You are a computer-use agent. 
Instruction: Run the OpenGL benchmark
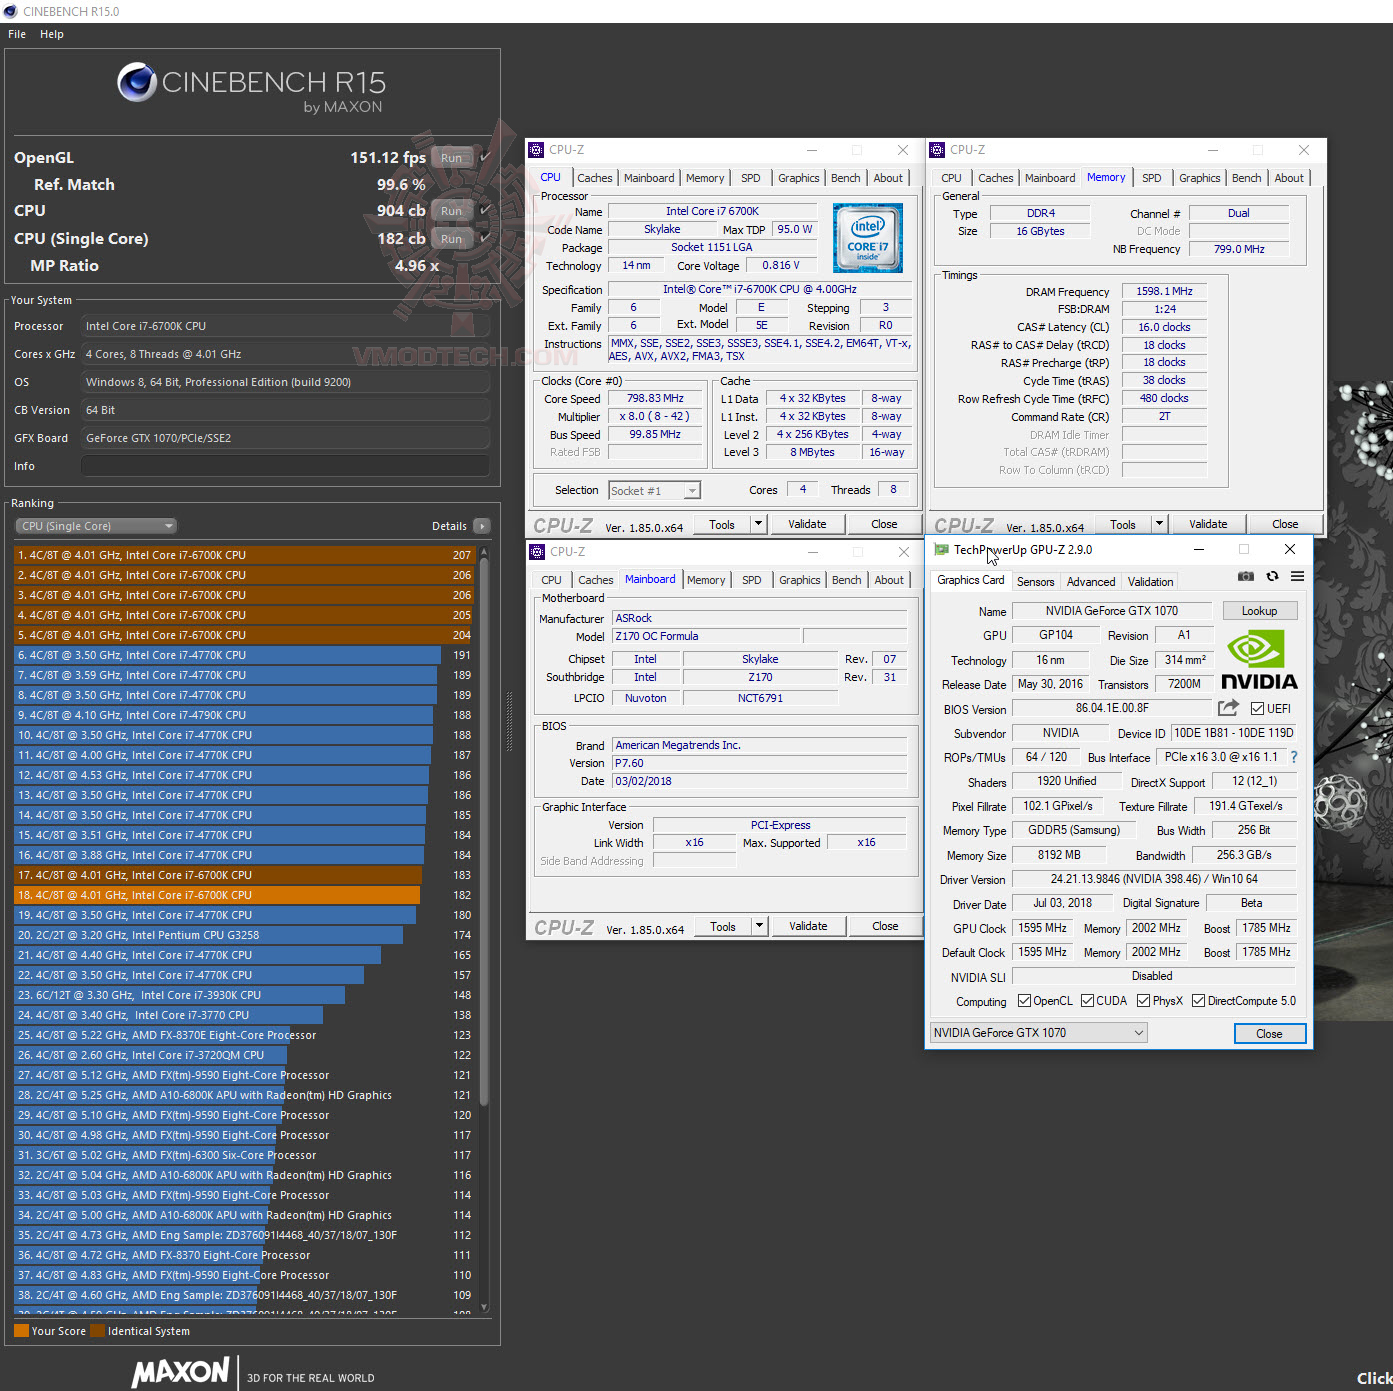click(x=452, y=157)
